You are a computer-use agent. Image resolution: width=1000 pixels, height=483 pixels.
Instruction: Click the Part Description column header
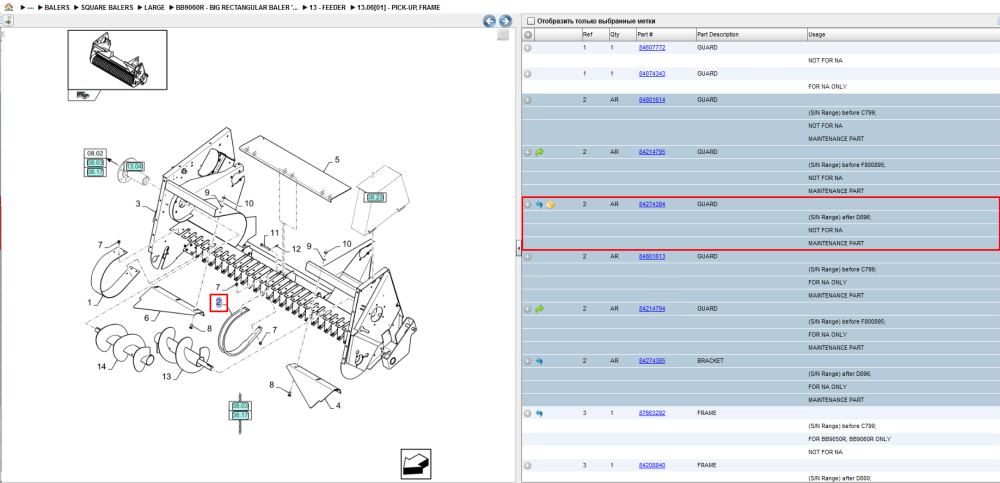pyautogui.click(x=751, y=34)
